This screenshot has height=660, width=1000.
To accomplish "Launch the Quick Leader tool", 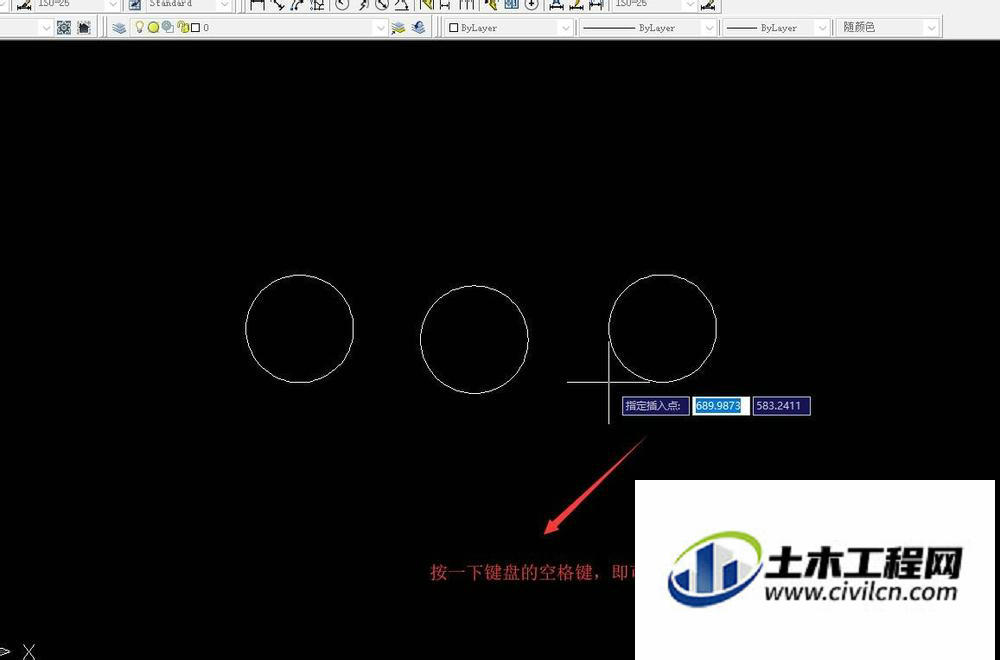I will point(490,5).
